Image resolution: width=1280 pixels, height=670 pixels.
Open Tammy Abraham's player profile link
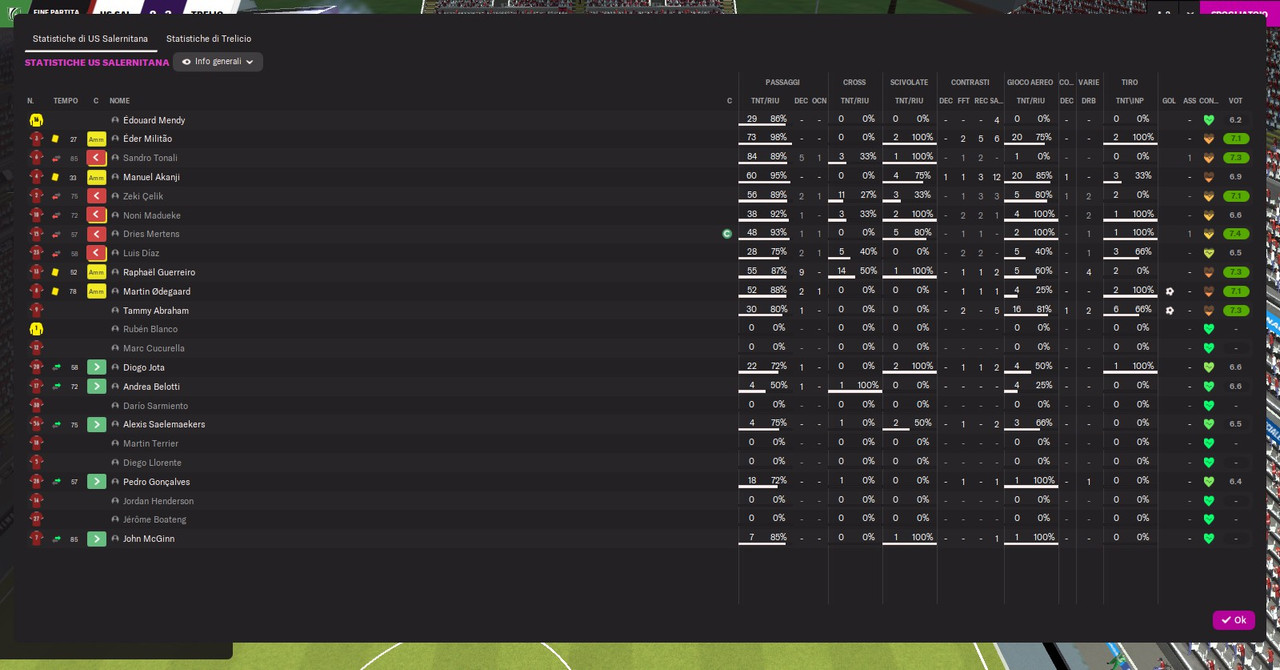click(x=156, y=310)
